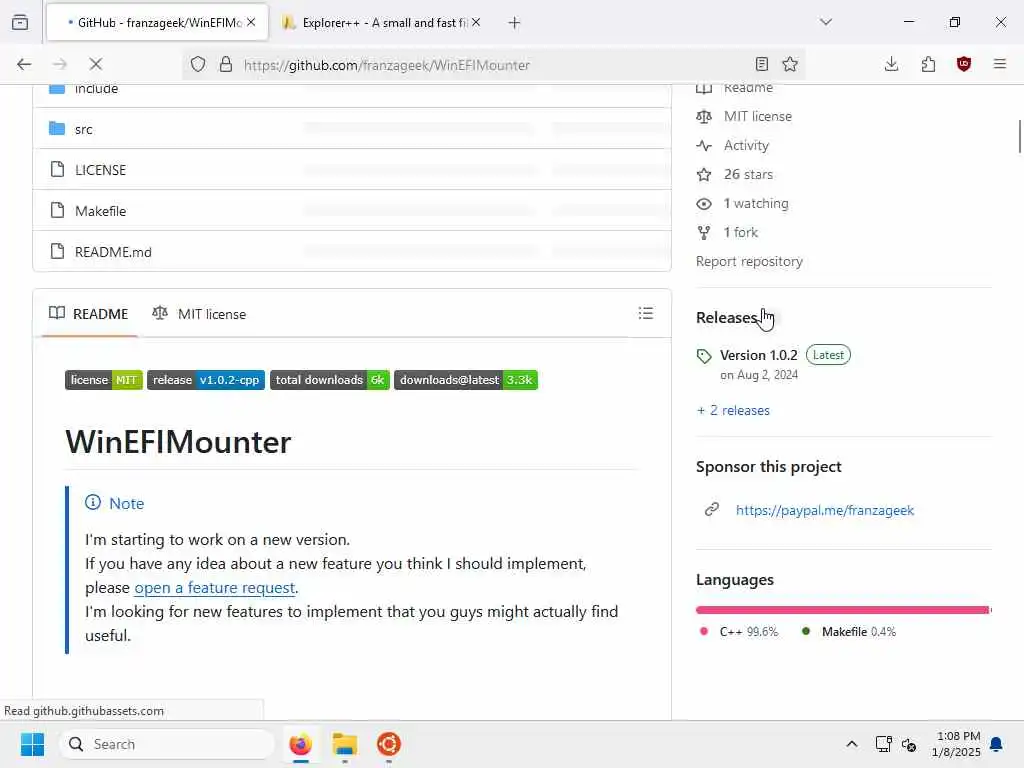1024x768 pixels.
Task: Open File Explorer from the taskbar
Action: (x=345, y=744)
